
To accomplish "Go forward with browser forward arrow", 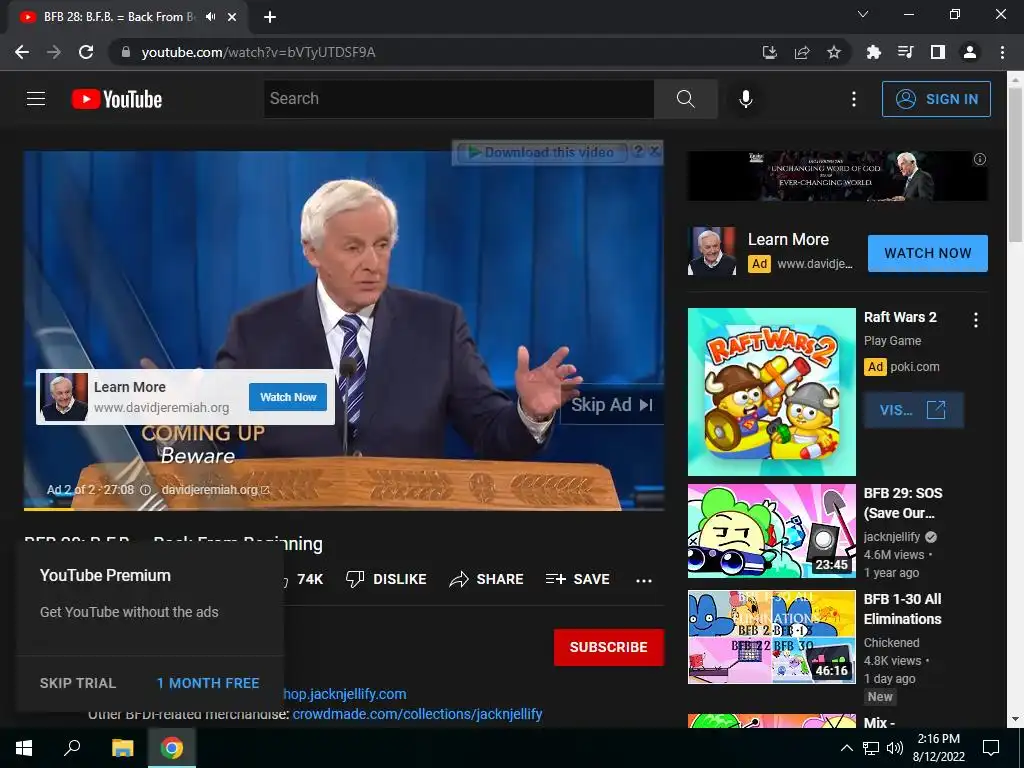I will coord(54,52).
